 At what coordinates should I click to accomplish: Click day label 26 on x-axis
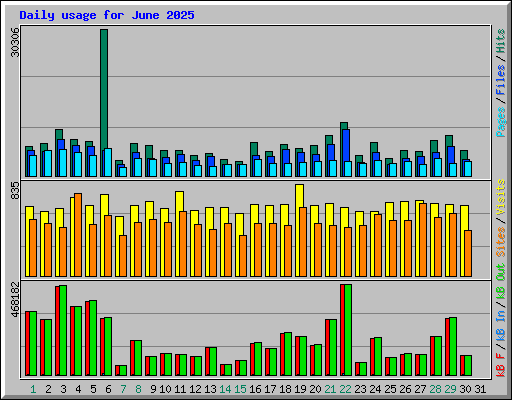pos(405,389)
